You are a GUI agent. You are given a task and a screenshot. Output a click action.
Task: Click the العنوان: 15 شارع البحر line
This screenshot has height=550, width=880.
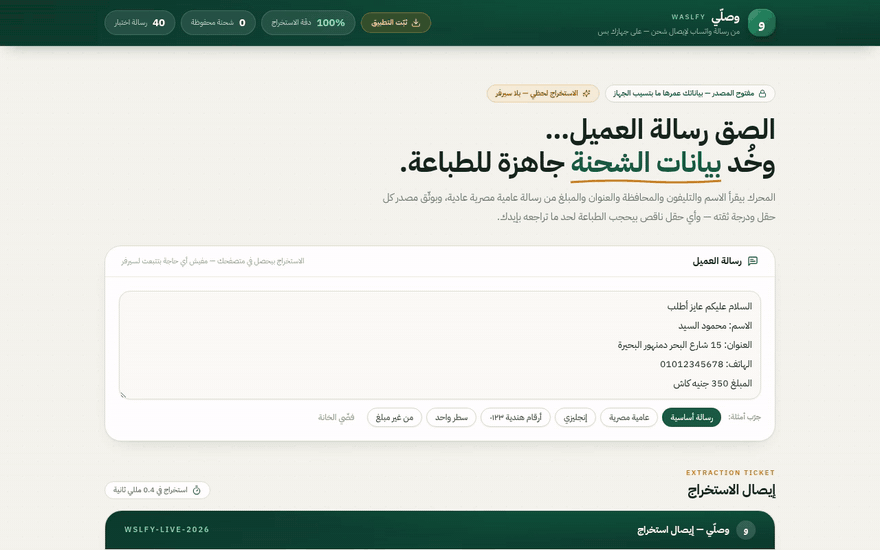pyautogui.click(x=685, y=345)
